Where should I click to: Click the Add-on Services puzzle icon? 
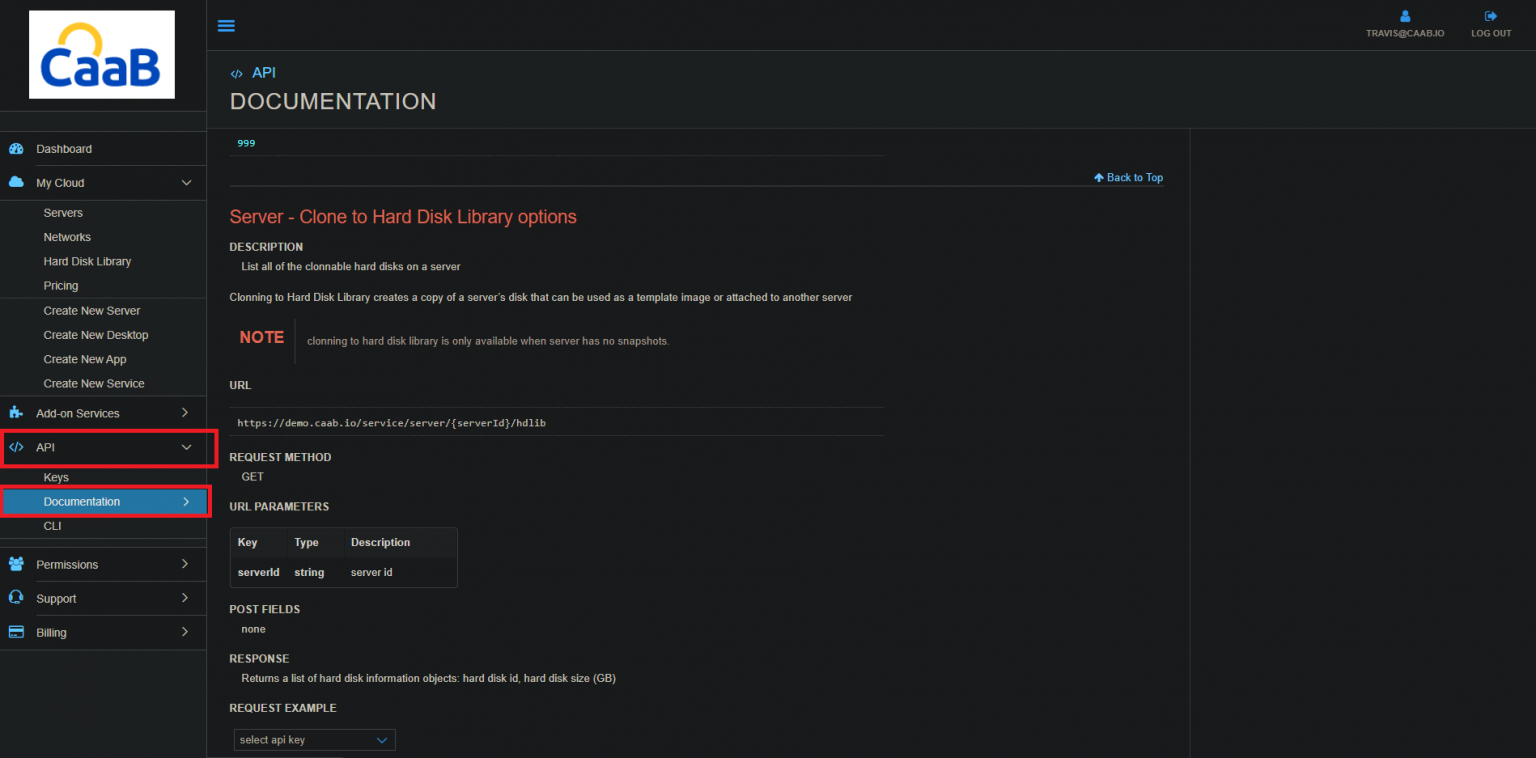pos(16,412)
